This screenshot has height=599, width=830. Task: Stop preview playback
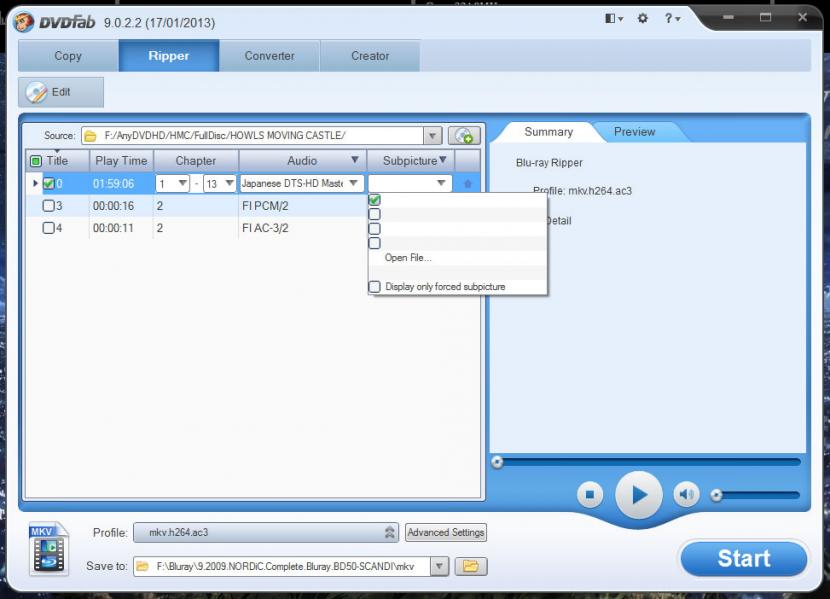[x=590, y=495]
